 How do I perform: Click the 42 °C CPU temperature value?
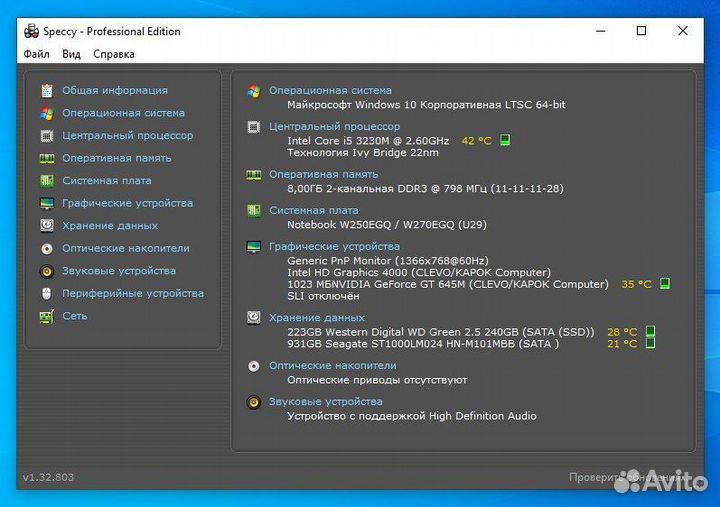point(476,141)
